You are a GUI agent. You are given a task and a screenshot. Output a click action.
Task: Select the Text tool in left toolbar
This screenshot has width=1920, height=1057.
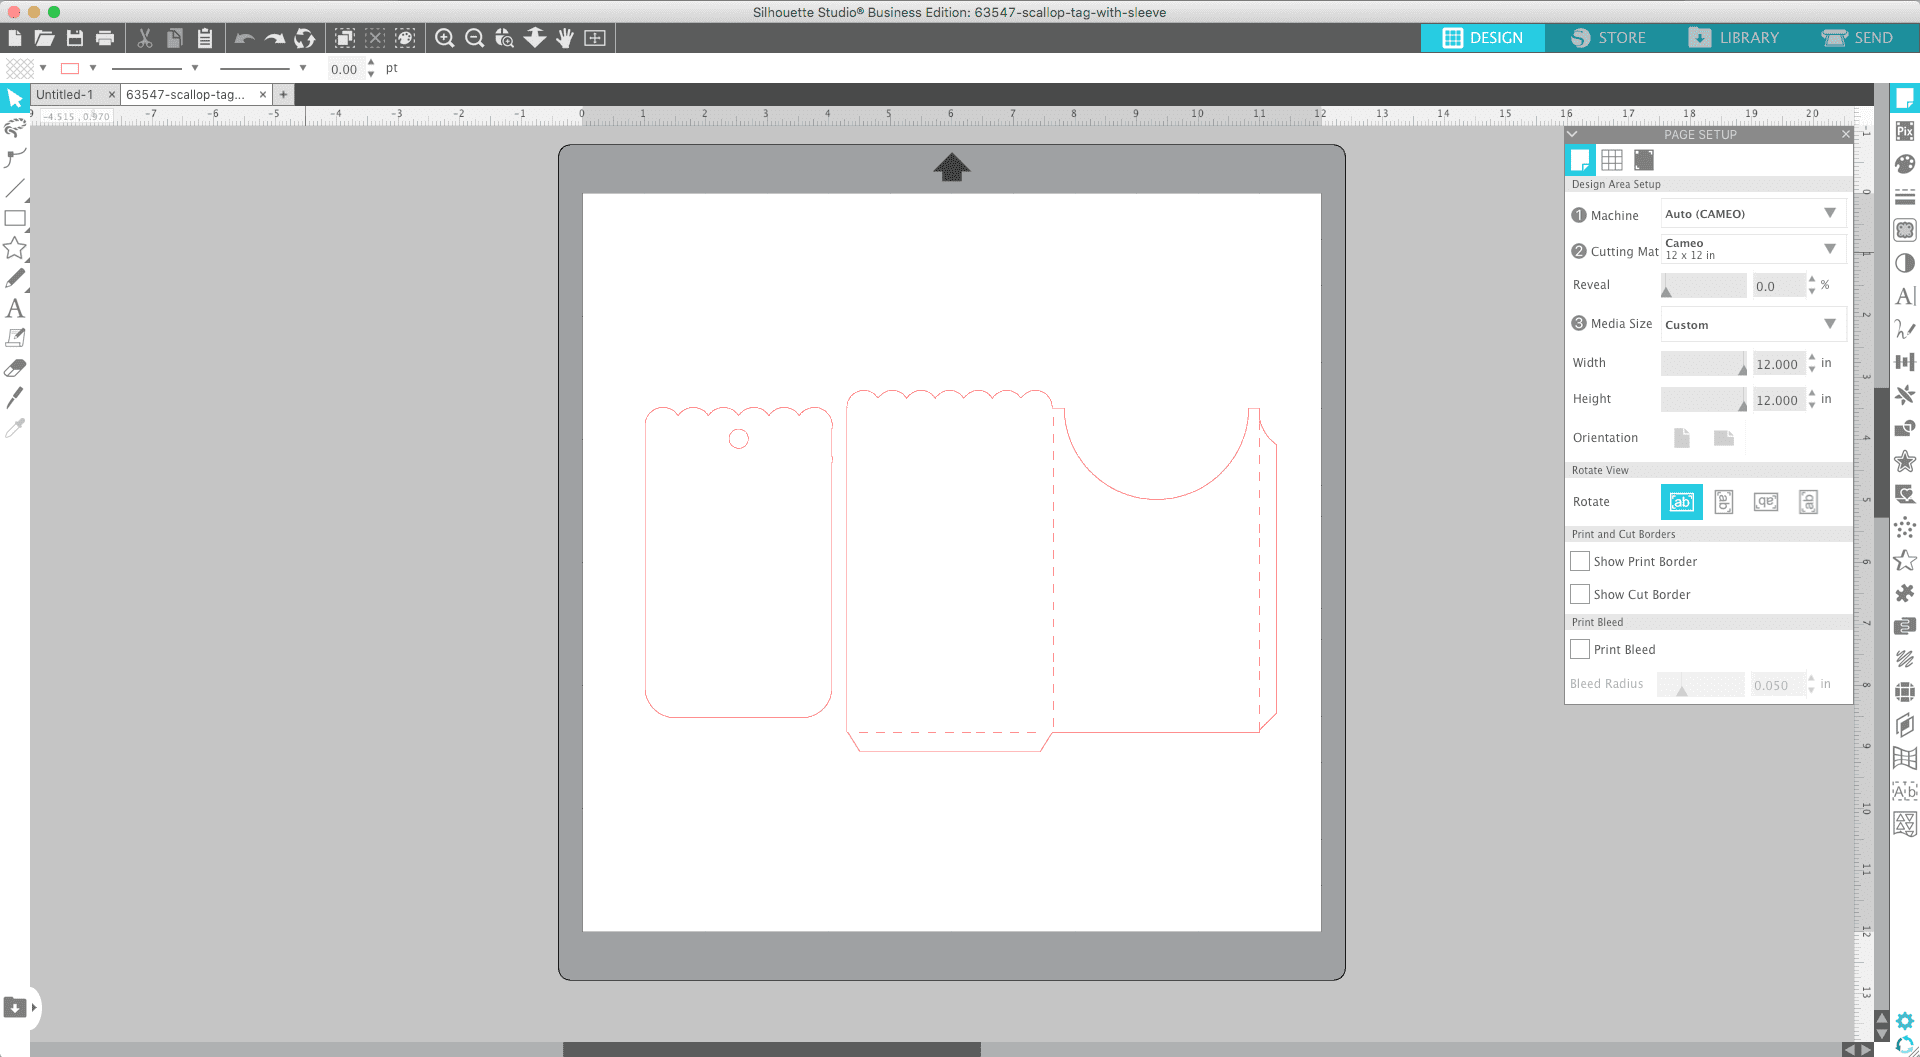[x=15, y=308]
